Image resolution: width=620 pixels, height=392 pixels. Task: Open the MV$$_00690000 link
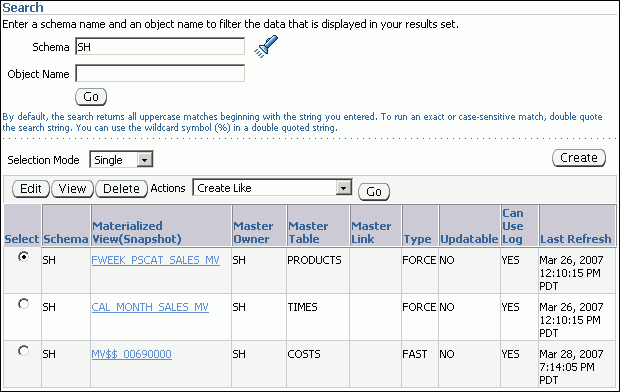[x=131, y=354]
